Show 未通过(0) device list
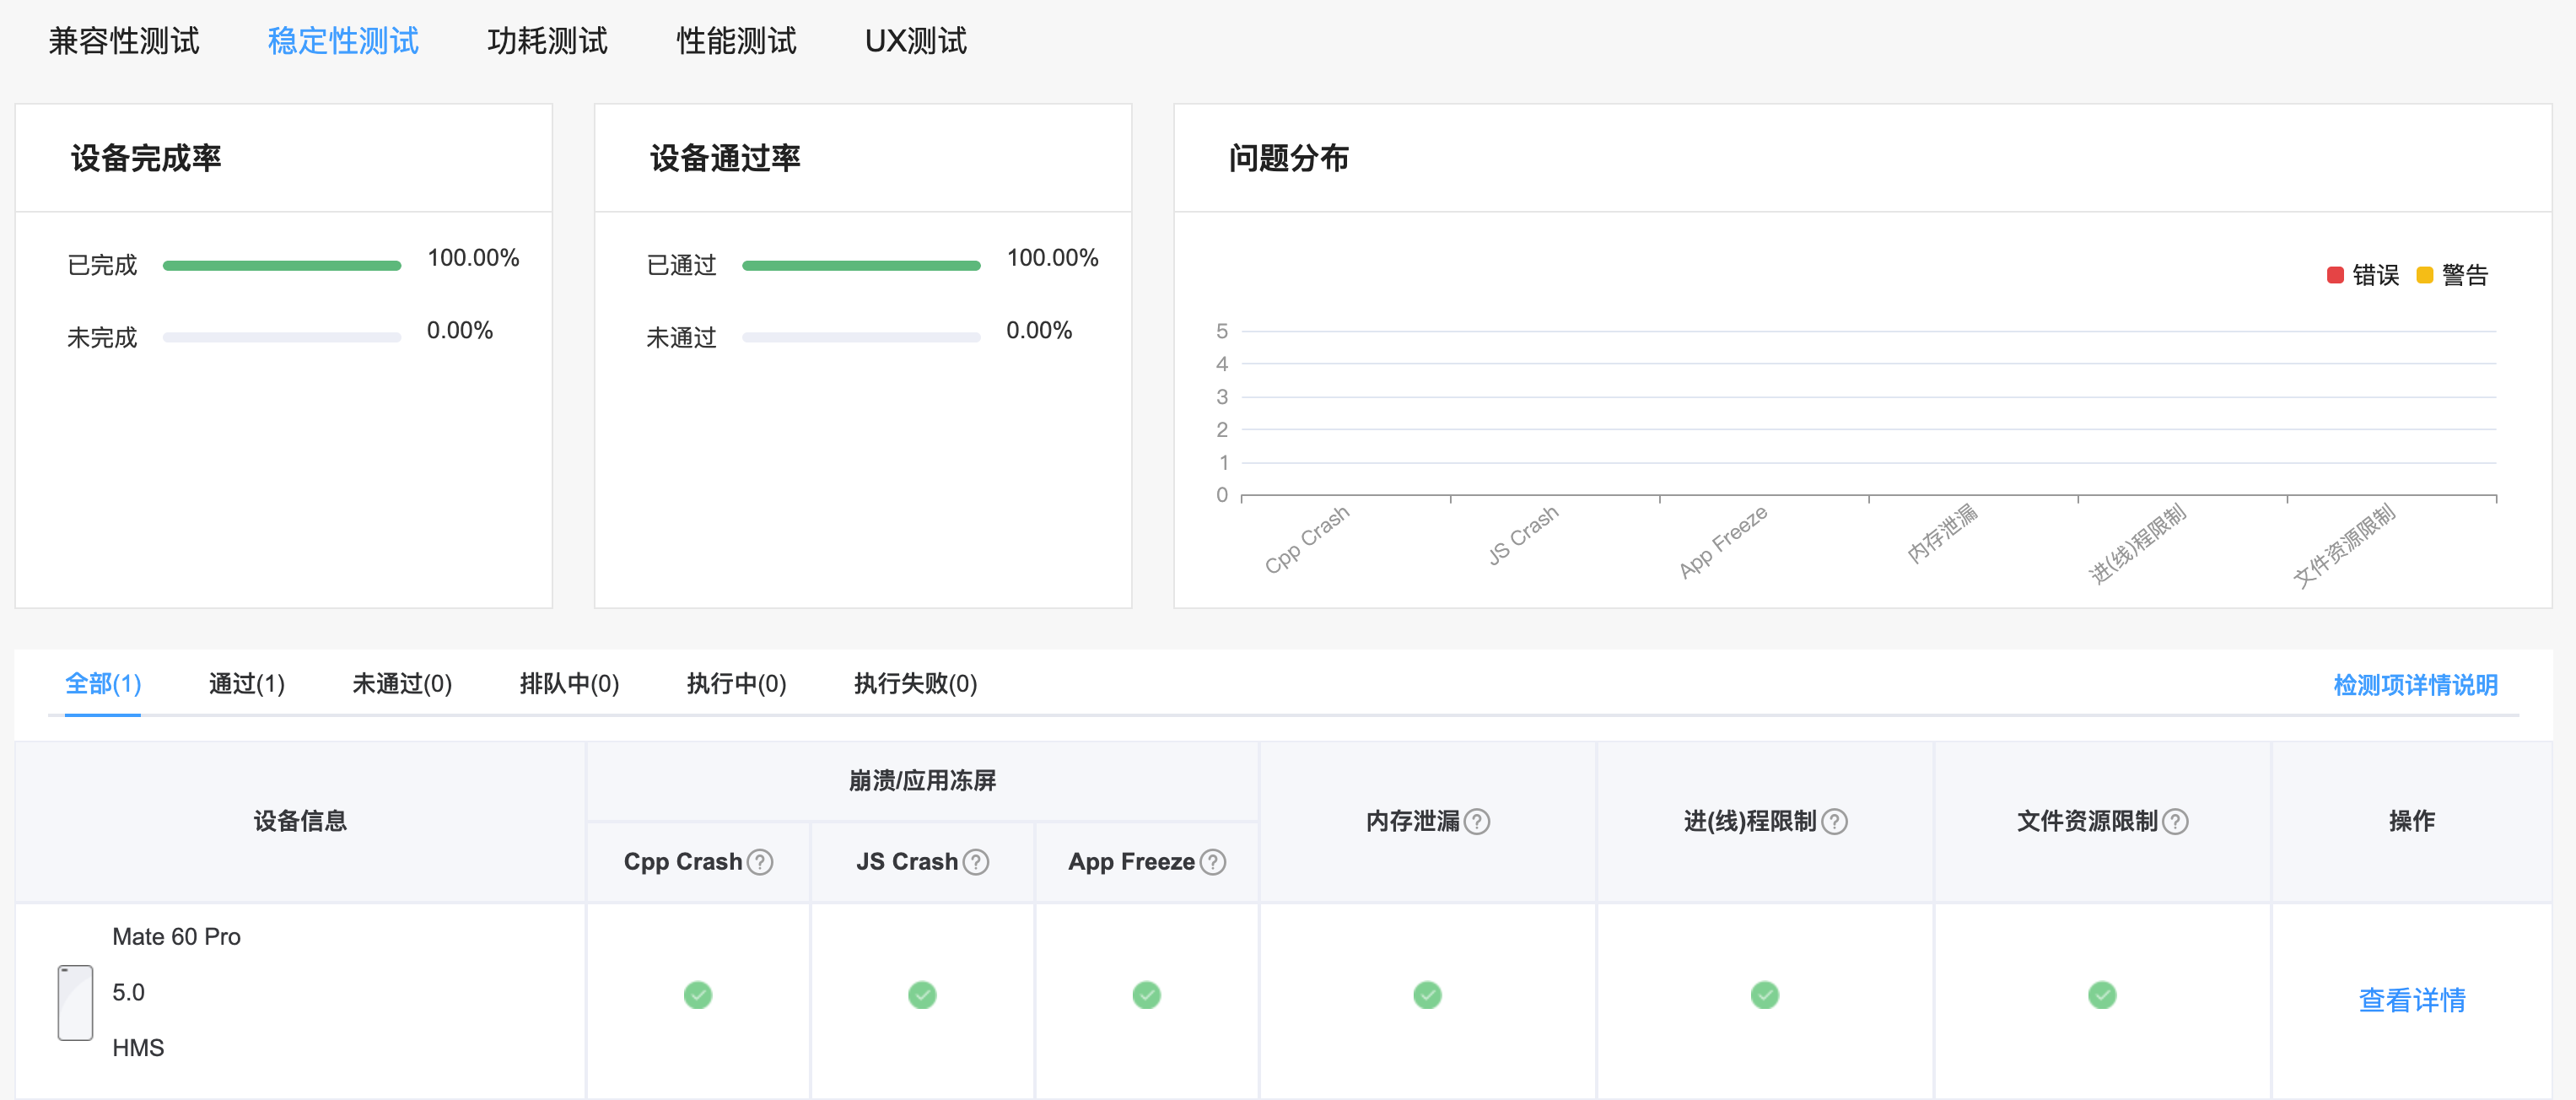Image resolution: width=2576 pixels, height=1100 pixels. (402, 684)
